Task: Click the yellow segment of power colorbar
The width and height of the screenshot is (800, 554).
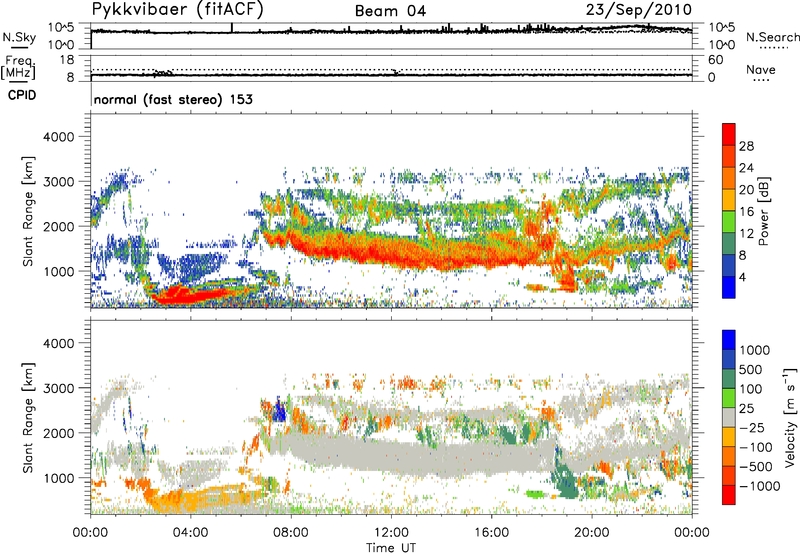Action: [x=729, y=199]
